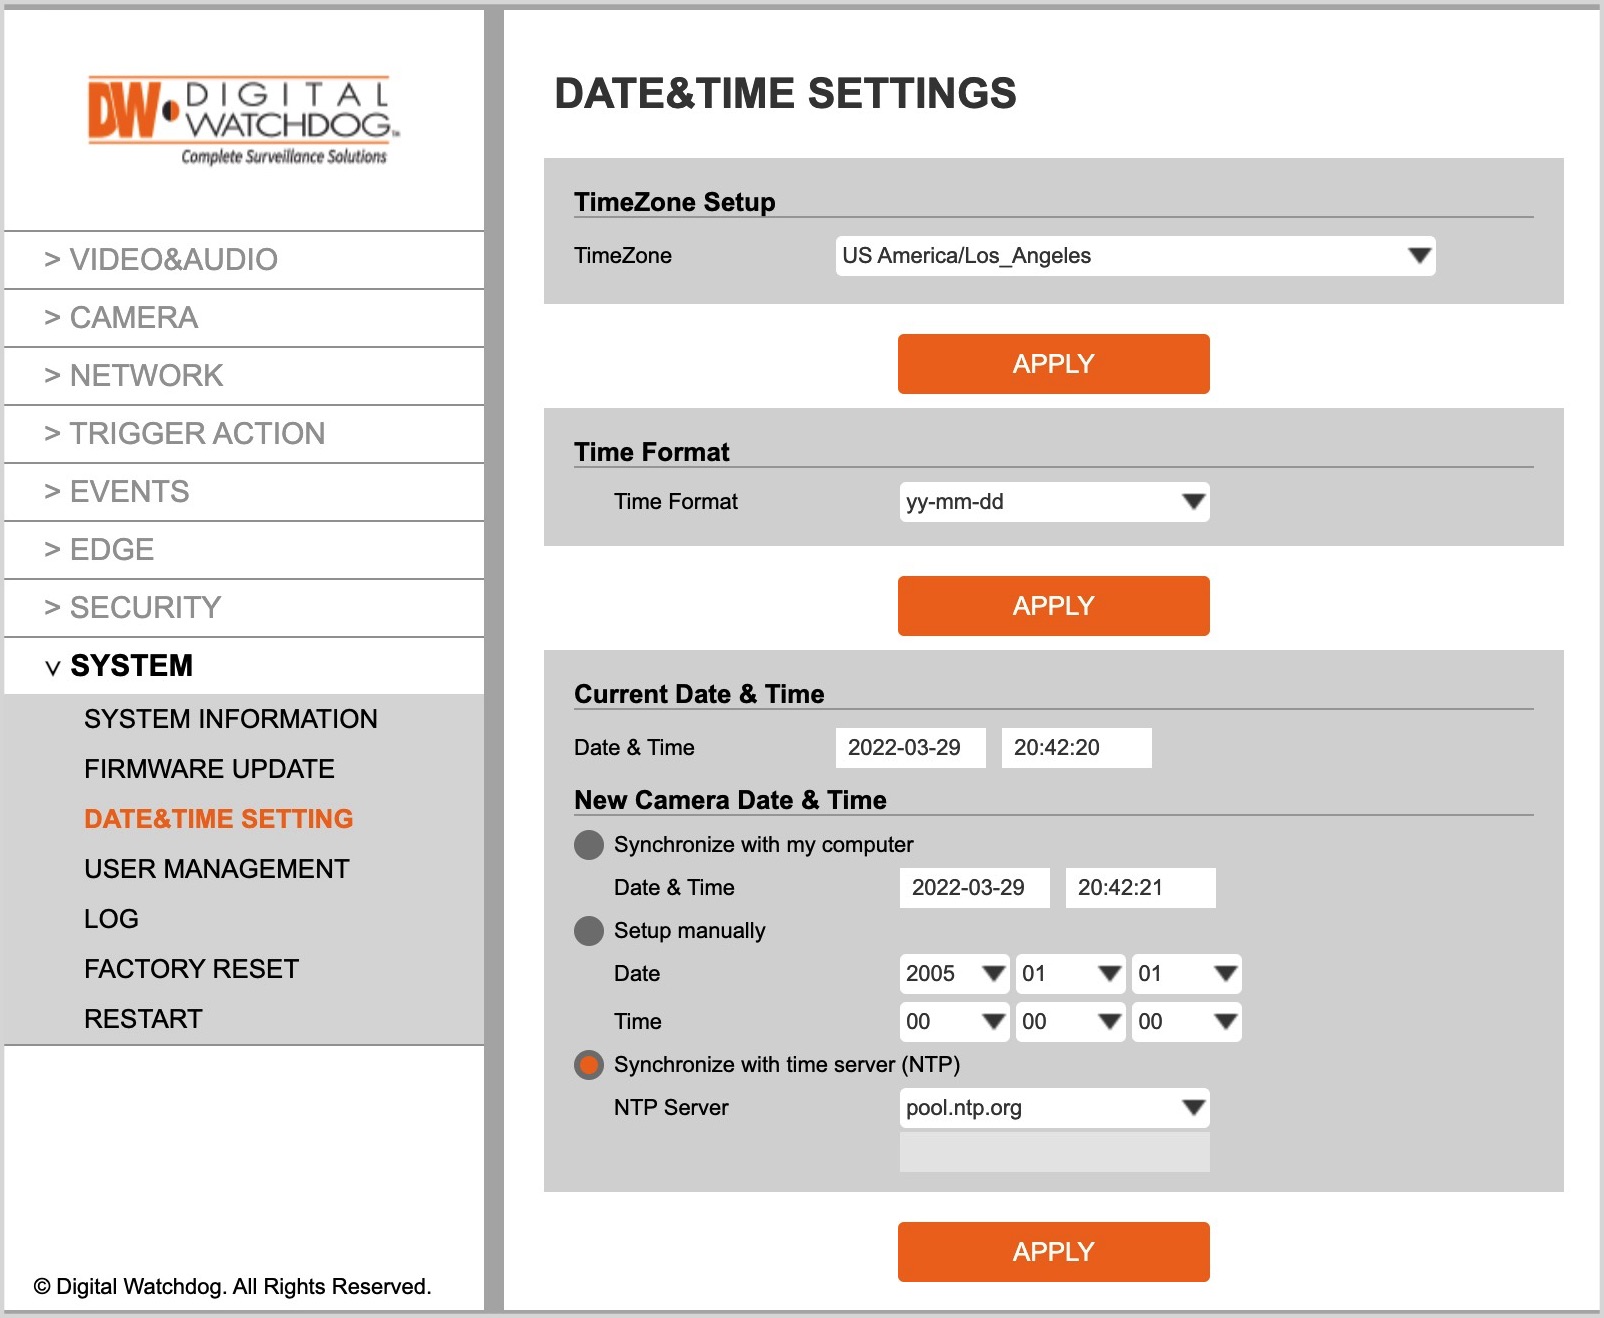Screen dimensions: 1604x1318
Task: Expand the EVENTS menu section
Action: click(x=244, y=492)
